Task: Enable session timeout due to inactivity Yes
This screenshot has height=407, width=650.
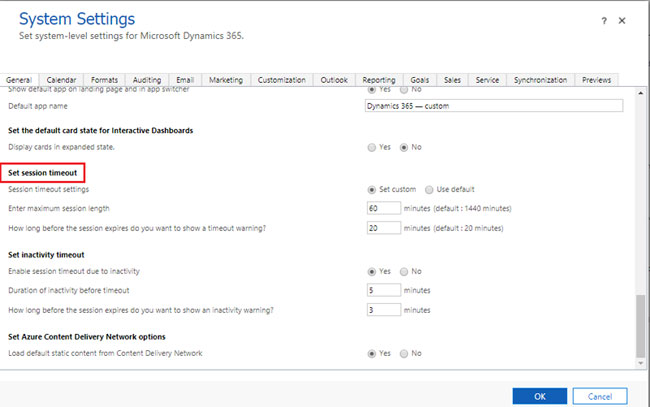Action: pos(372,272)
